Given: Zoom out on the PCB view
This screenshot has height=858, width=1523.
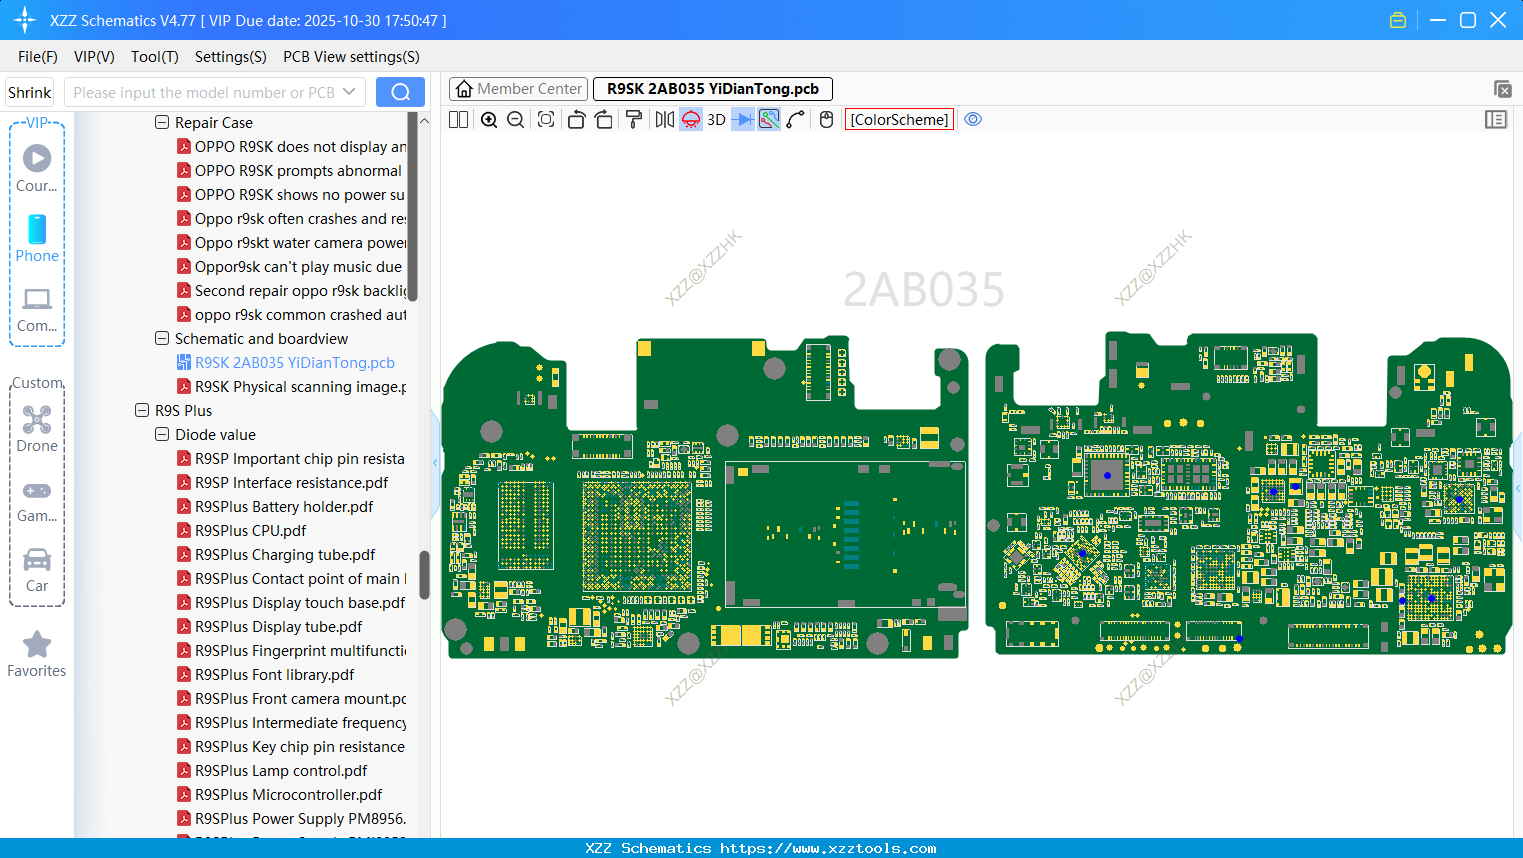Looking at the screenshot, I should (x=514, y=119).
